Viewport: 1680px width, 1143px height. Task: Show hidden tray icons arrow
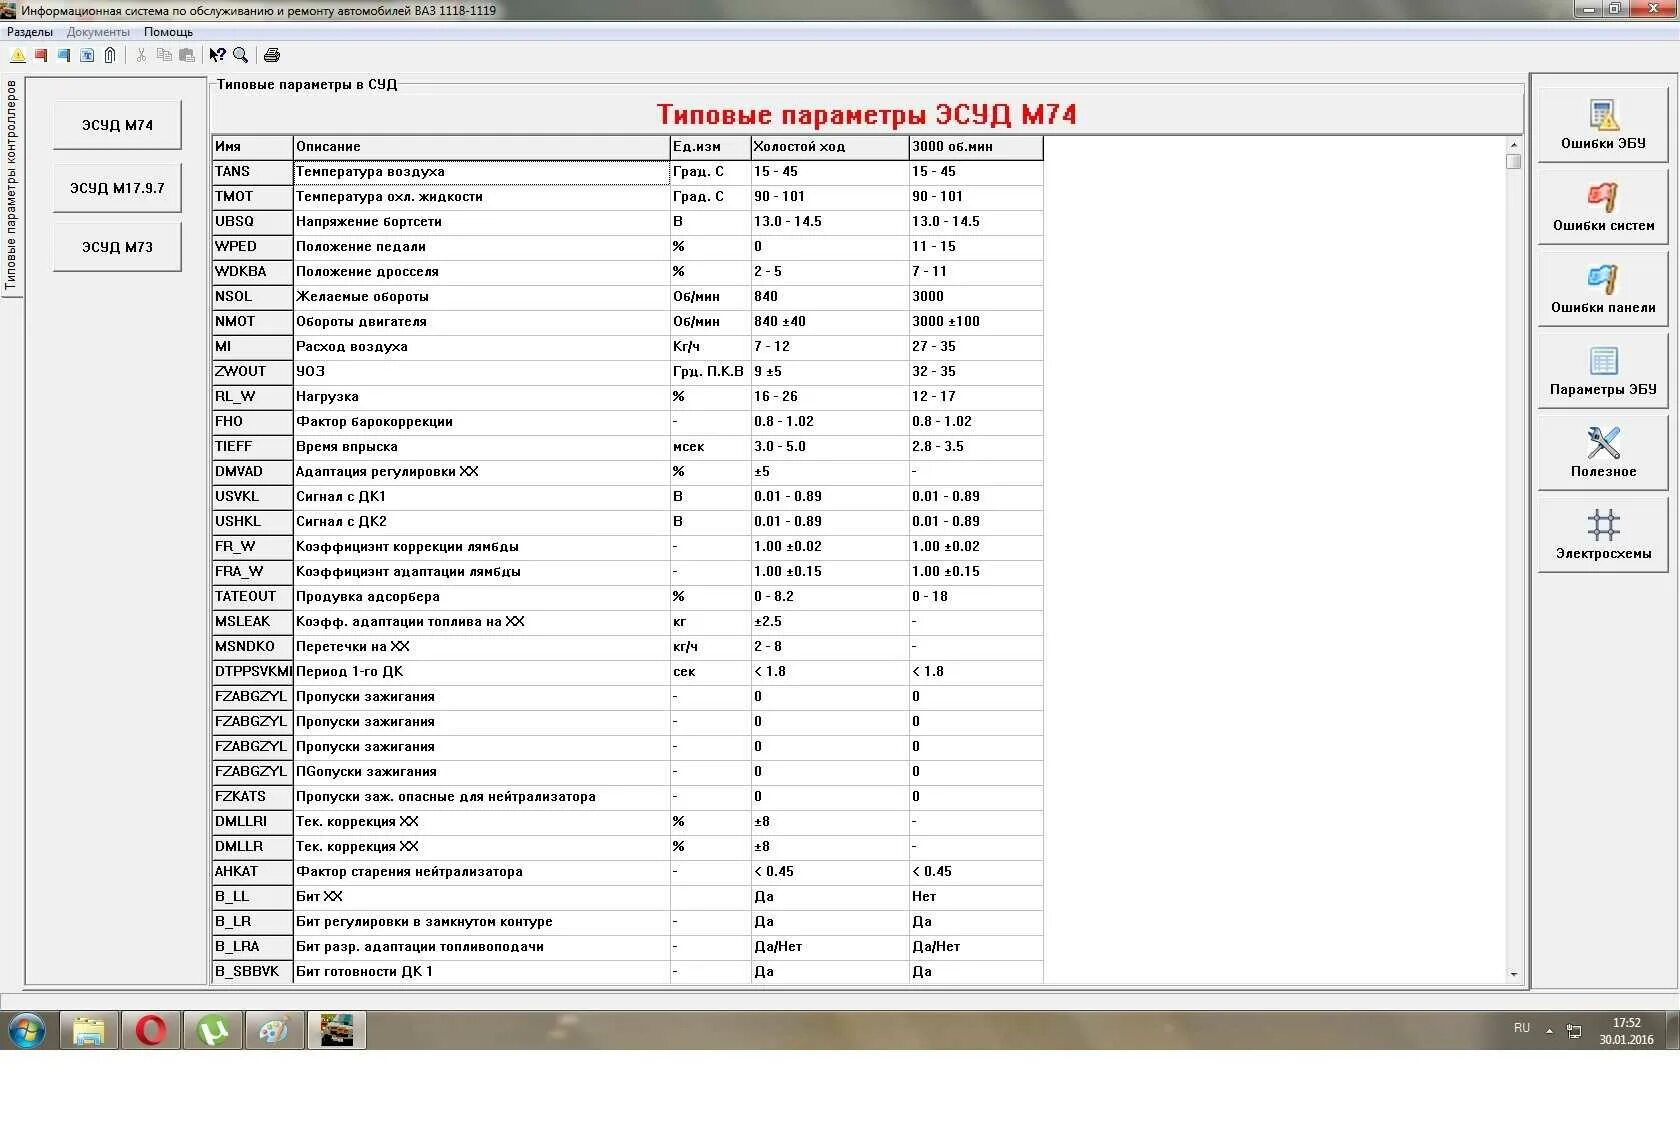point(1549,1031)
